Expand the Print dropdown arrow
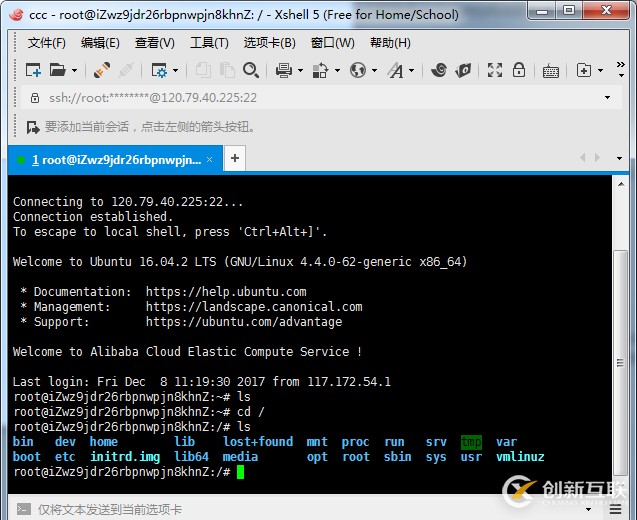Screen dimensions: 637x520 tap(300, 71)
